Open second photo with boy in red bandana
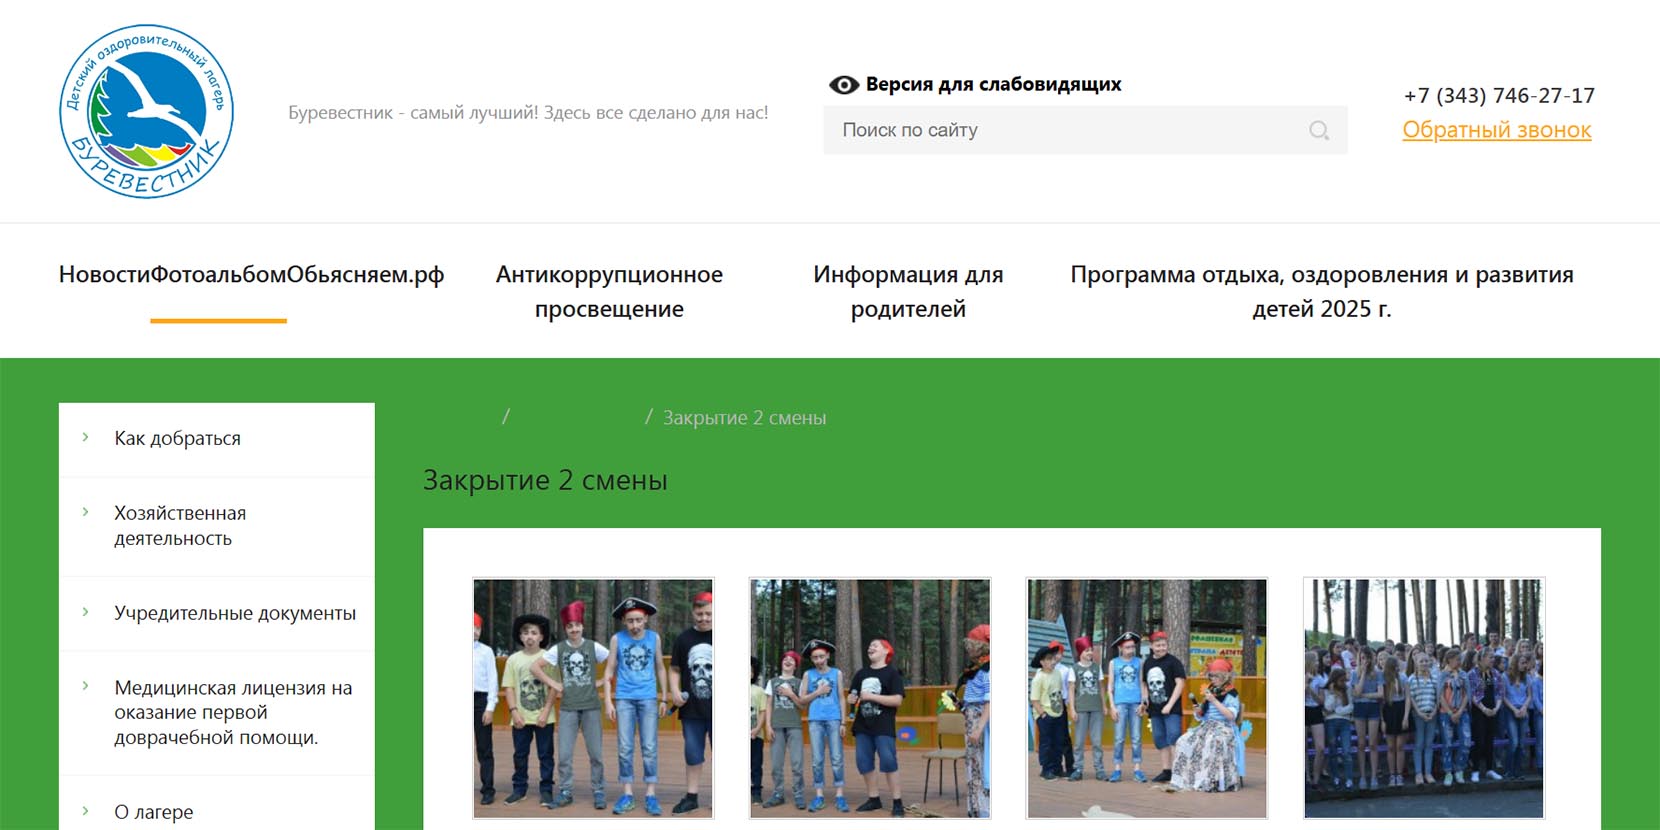 coord(870,698)
